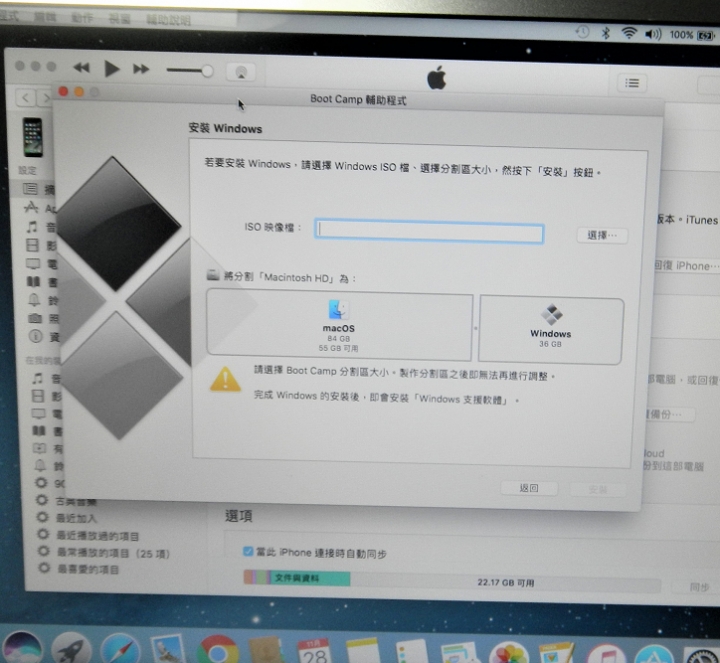Open Safari from the Dock
The width and height of the screenshot is (720, 663).
pyautogui.click(x=120, y=649)
